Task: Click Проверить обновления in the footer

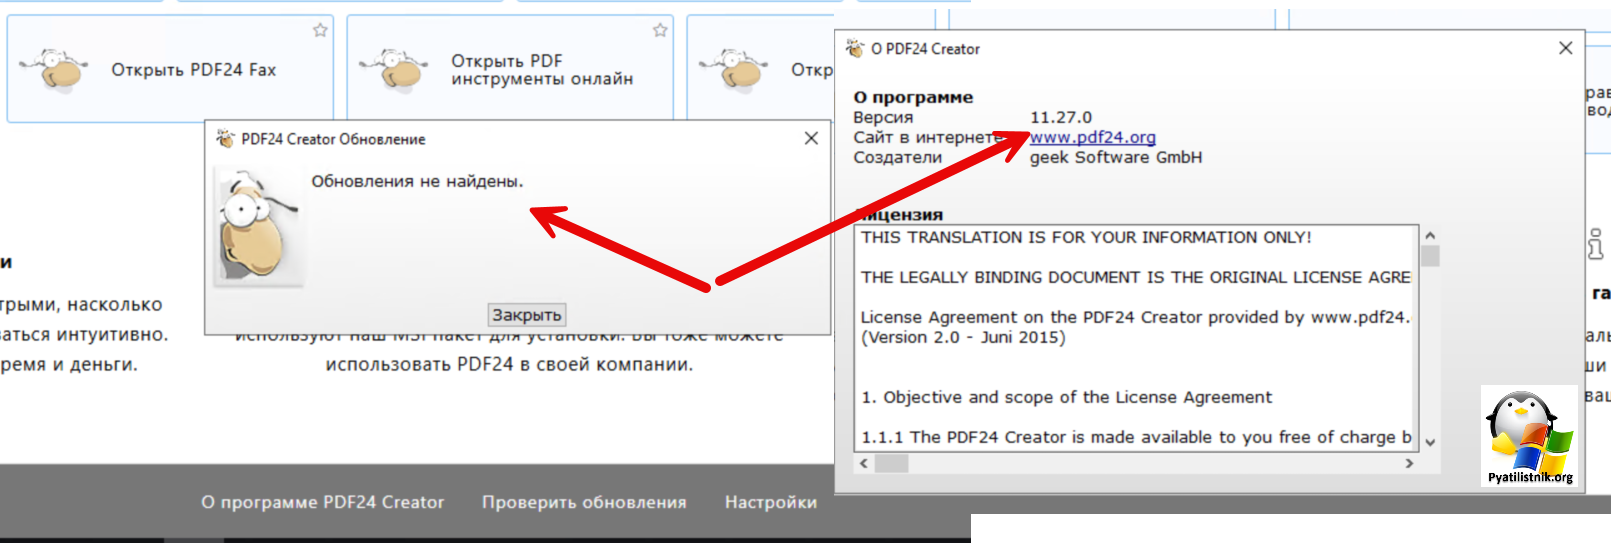Action: pyautogui.click(x=584, y=502)
